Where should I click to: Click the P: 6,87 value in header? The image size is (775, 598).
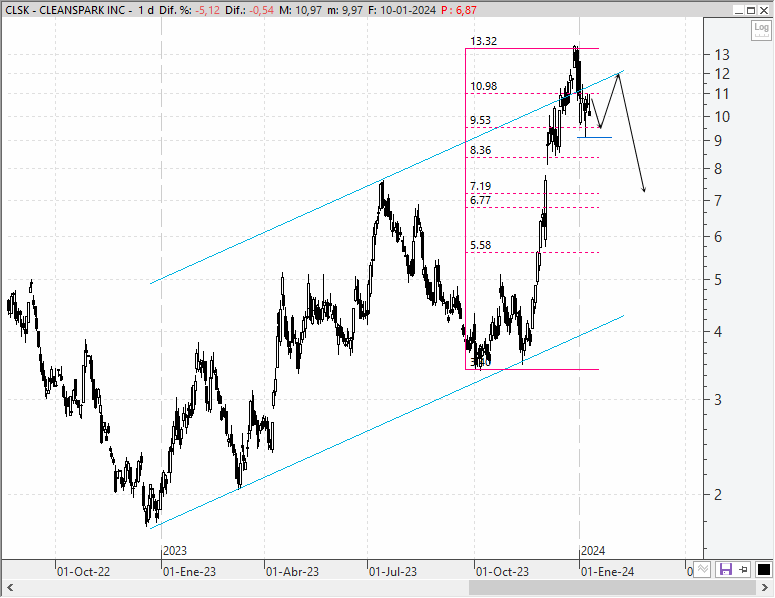coord(459,10)
